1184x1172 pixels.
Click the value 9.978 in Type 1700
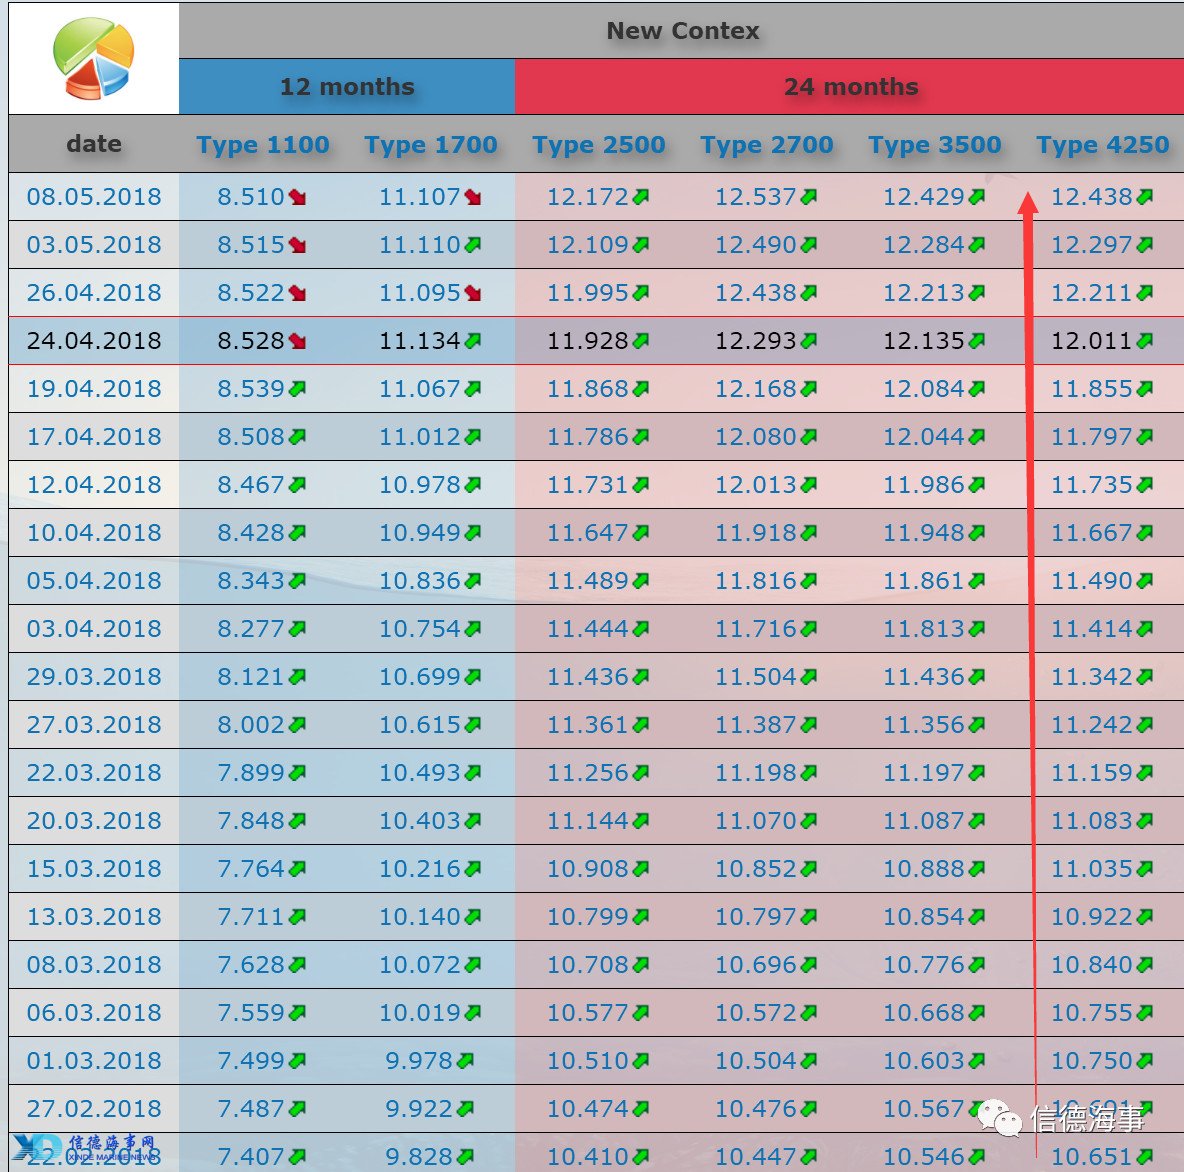pyautogui.click(x=419, y=1060)
